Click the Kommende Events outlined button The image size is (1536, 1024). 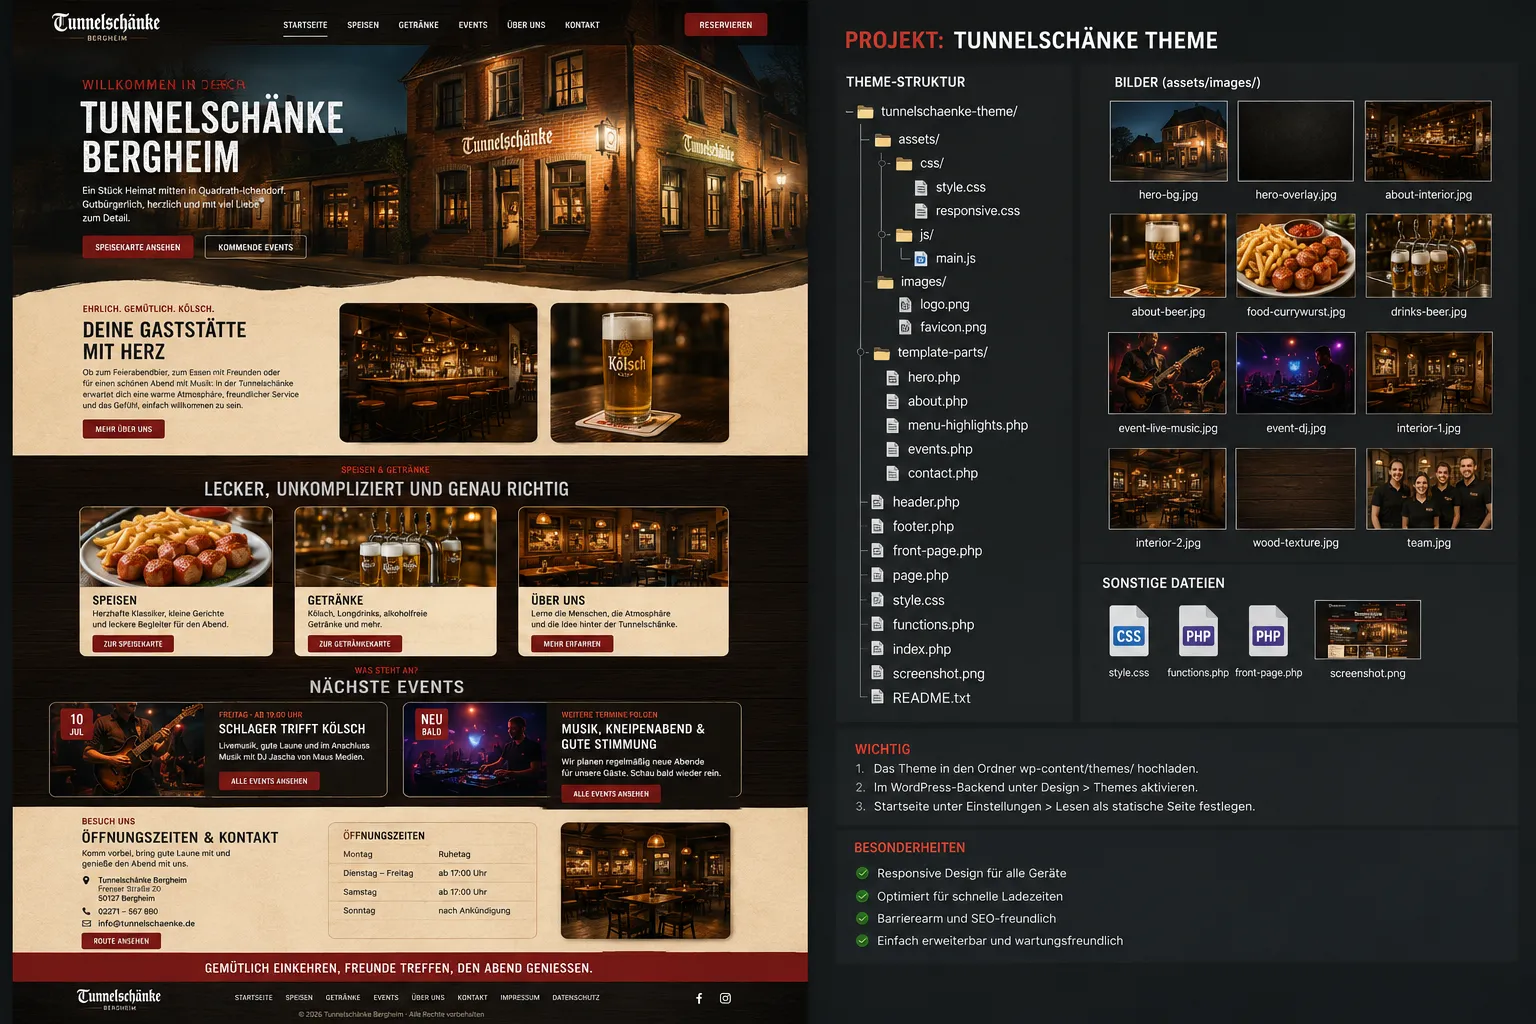(256, 247)
